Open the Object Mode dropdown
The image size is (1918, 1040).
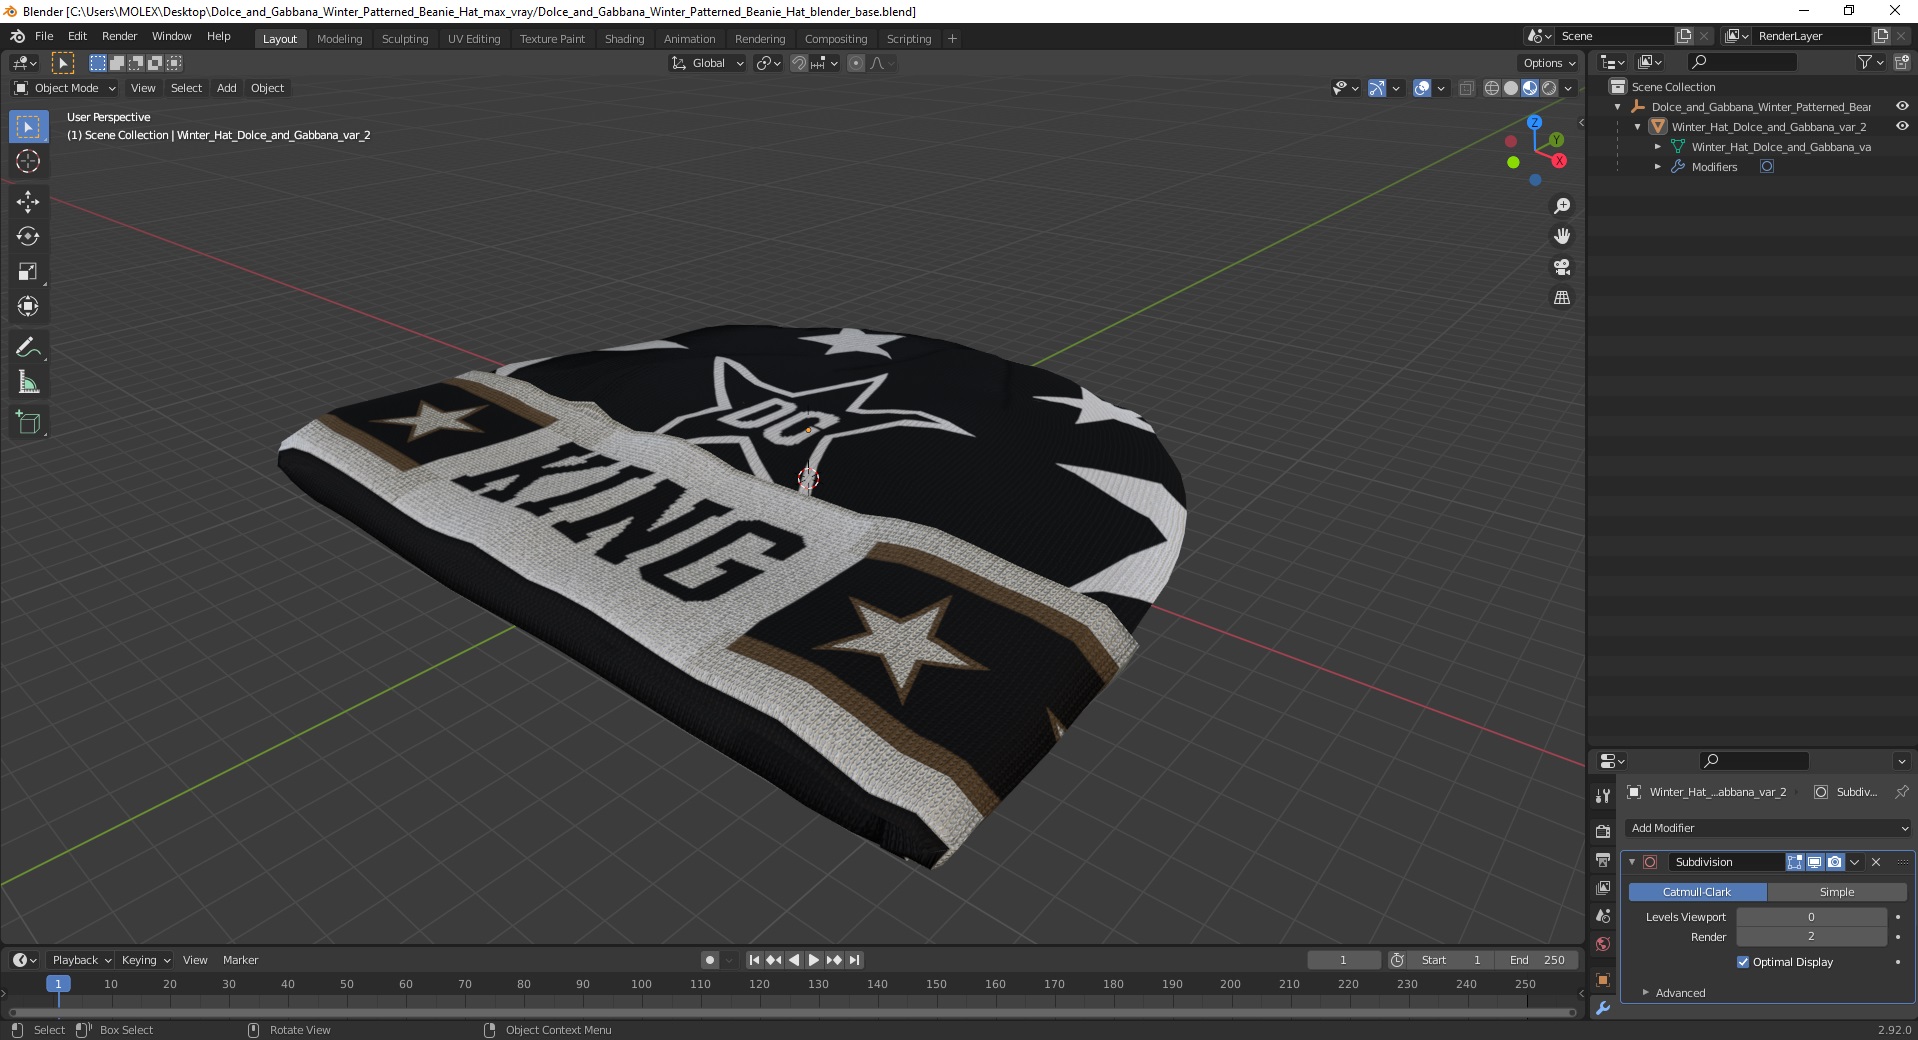click(65, 88)
